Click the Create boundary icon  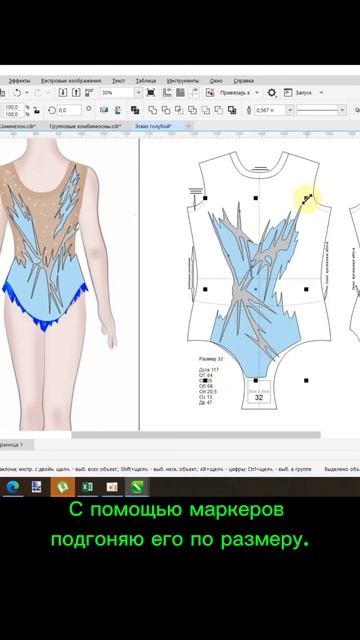[232, 110]
